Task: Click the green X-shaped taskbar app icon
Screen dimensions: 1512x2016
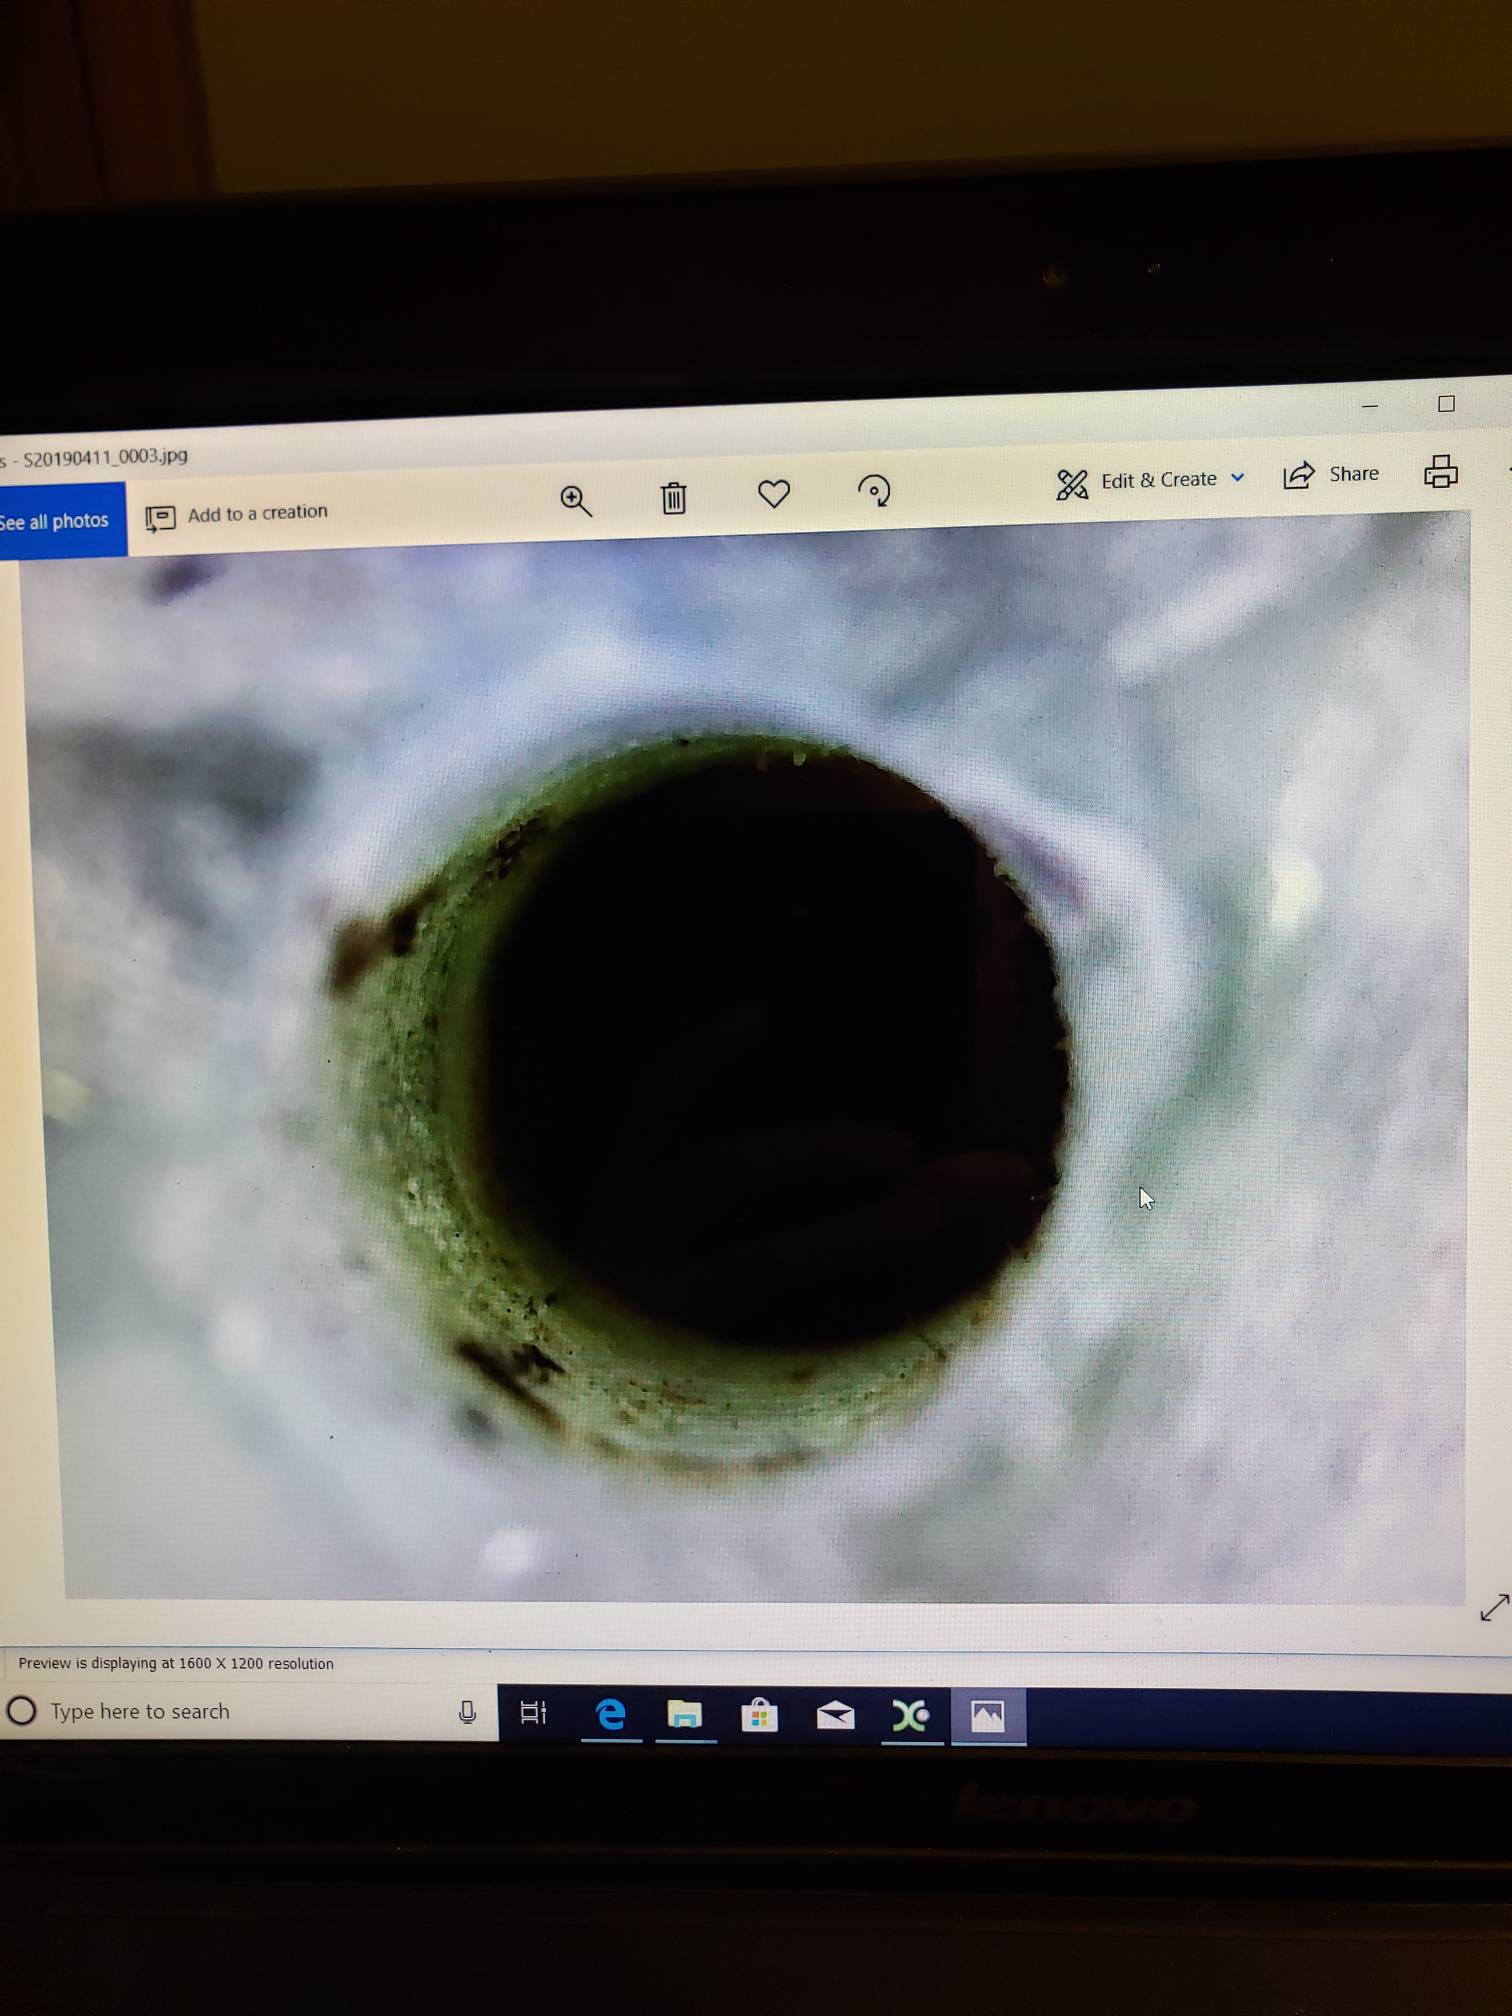Action: point(911,1716)
